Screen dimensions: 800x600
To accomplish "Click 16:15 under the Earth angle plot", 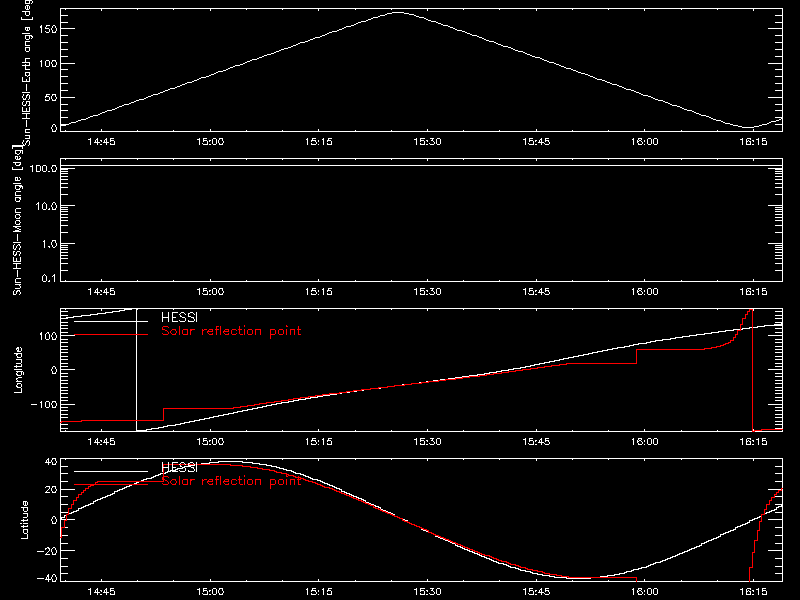I will [x=753, y=142].
